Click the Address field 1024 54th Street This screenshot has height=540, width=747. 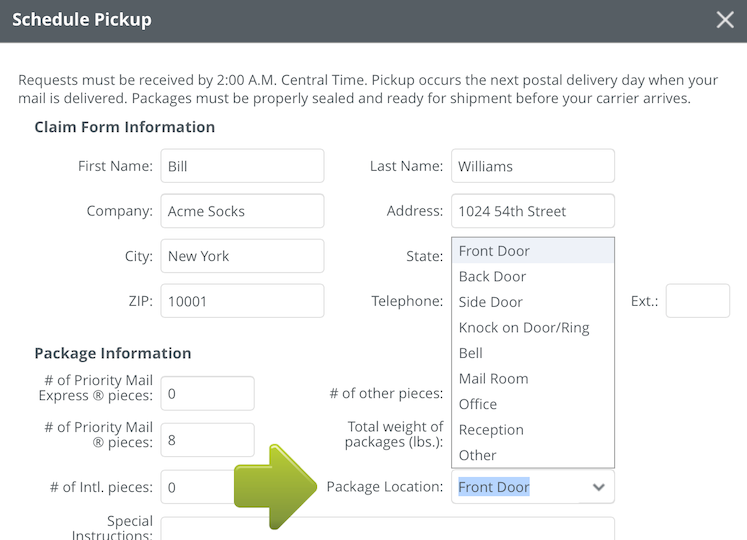pos(532,211)
